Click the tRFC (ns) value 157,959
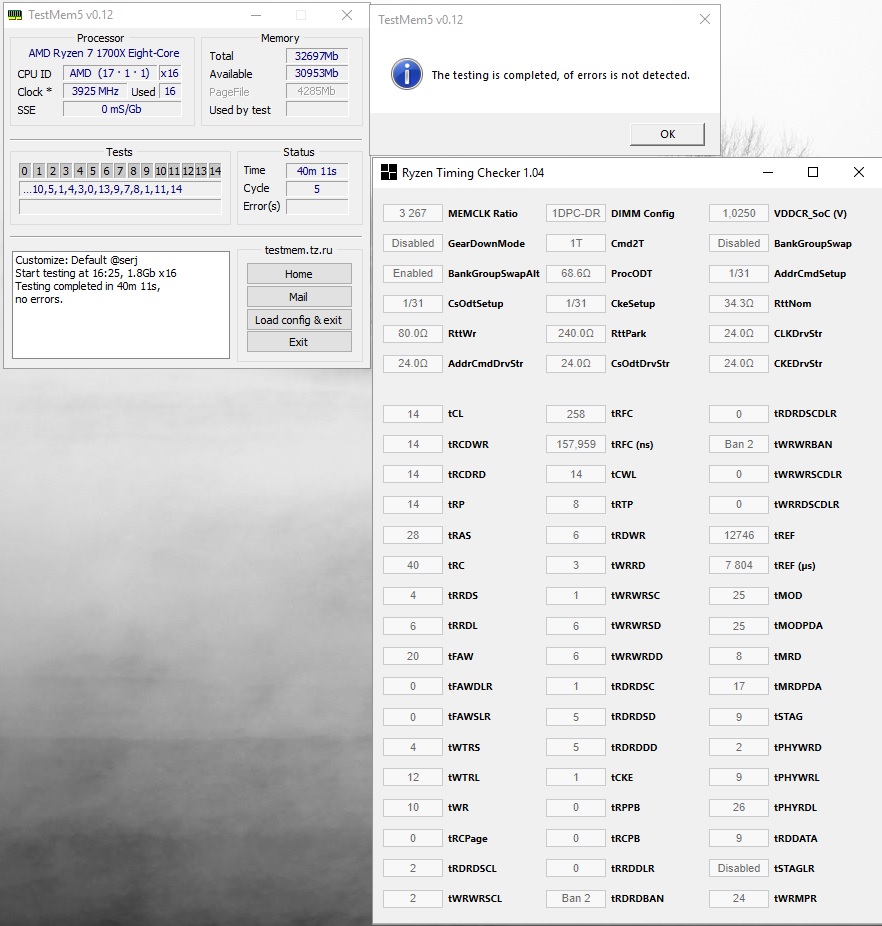The image size is (882, 926). pyautogui.click(x=575, y=444)
